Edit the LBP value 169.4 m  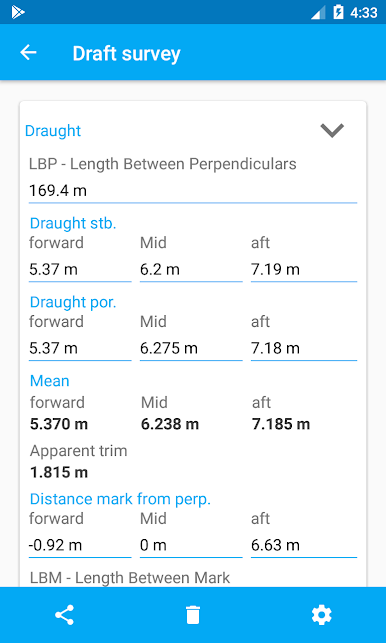tap(193, 191)
